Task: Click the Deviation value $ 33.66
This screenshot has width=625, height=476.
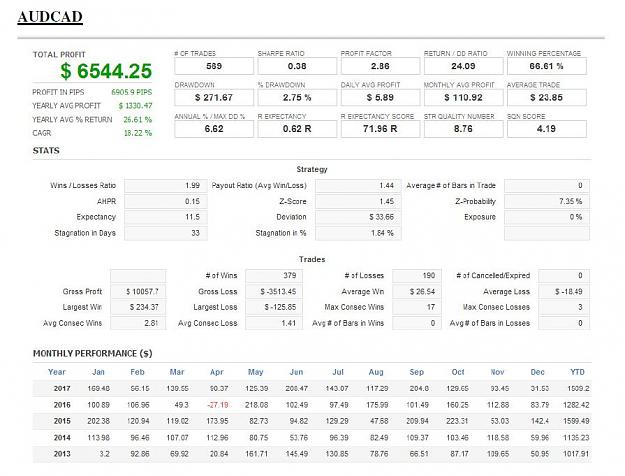Action: click(358, 217)
